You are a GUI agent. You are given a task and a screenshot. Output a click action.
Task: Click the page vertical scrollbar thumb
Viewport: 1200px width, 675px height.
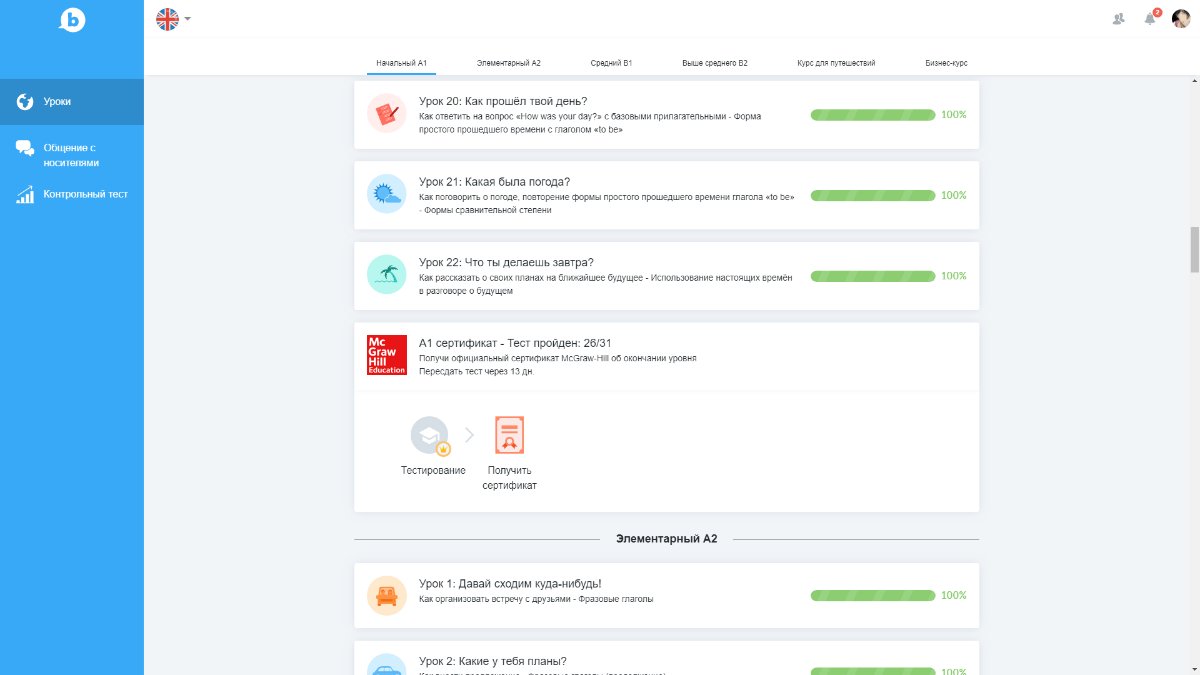1193,249
